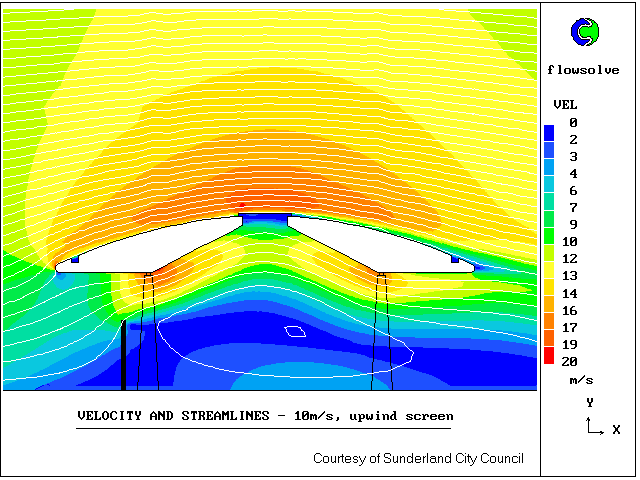Click the black upwind screen bar
The height and width of the screenshot is (480, 640).
(123, 355)
